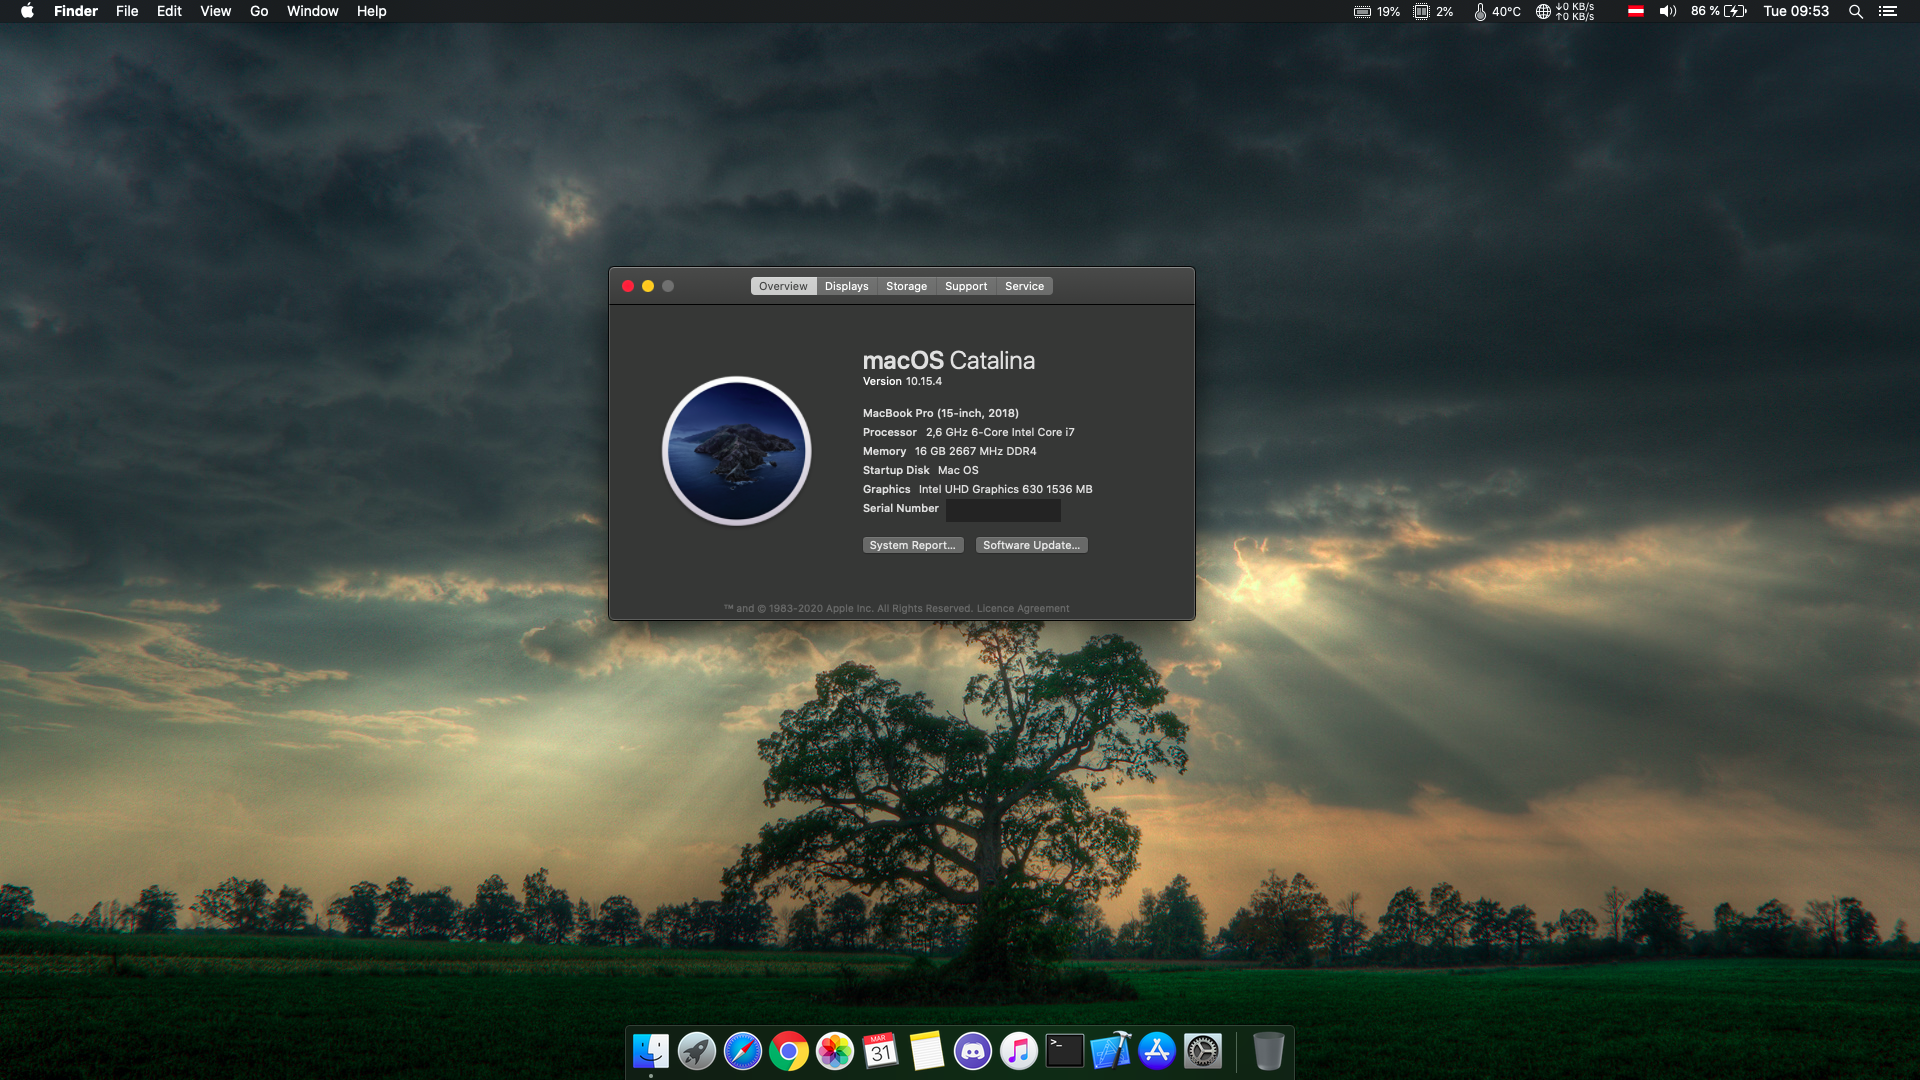Click the input source flag icon

click(1636, 11)
